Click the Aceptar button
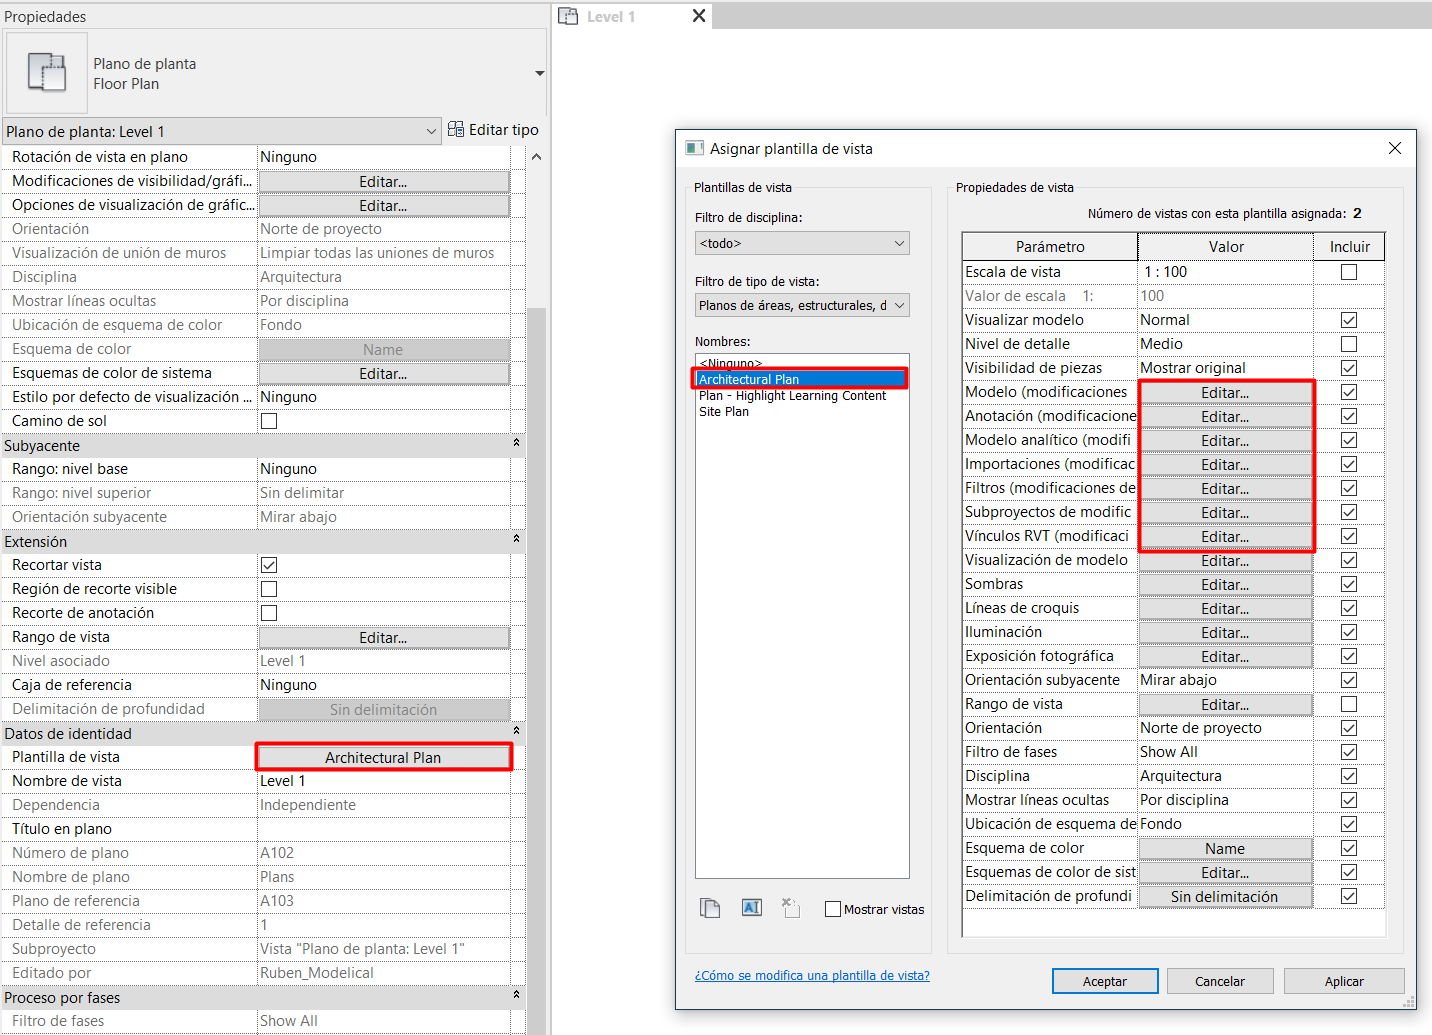 click(x=1105, y=981)
